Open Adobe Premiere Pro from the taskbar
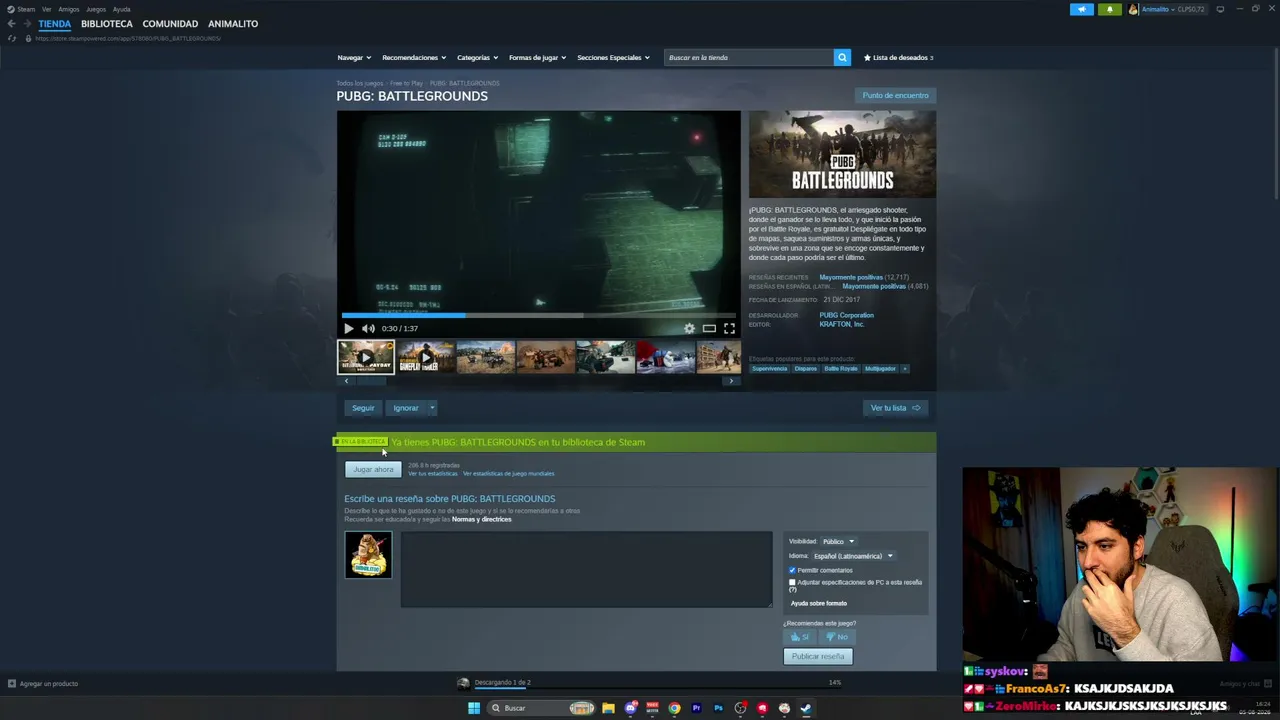Screen dimensions: 1280x720 [697, 708]
